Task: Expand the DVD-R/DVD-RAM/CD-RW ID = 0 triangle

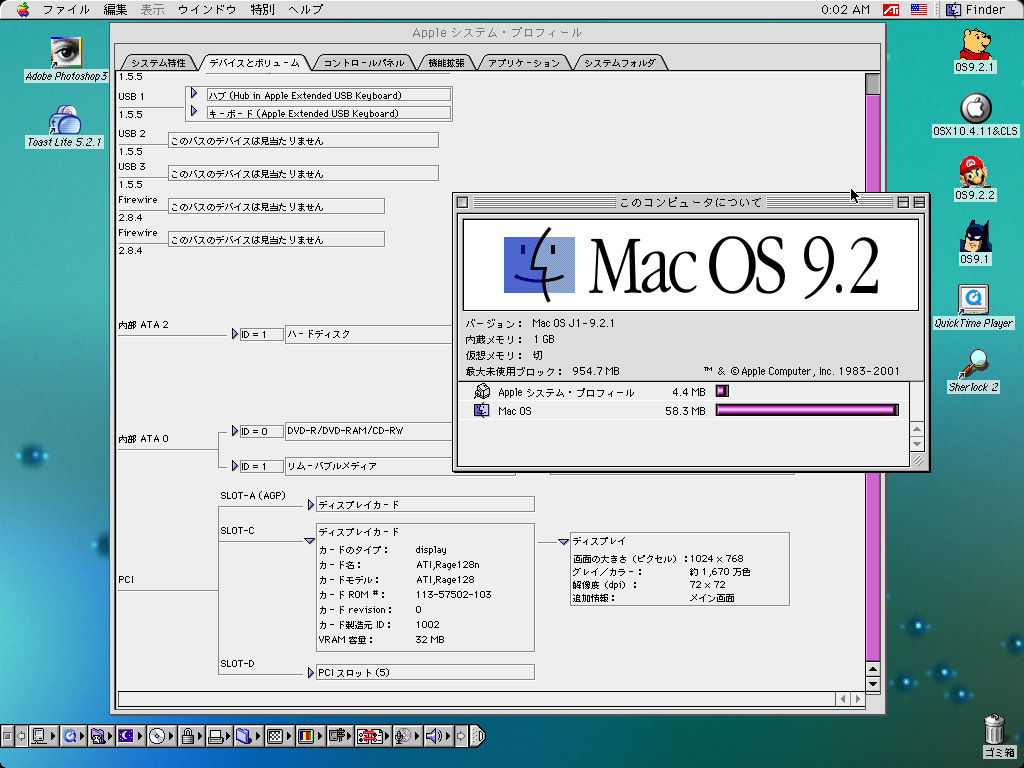Action: pos(235,431)
